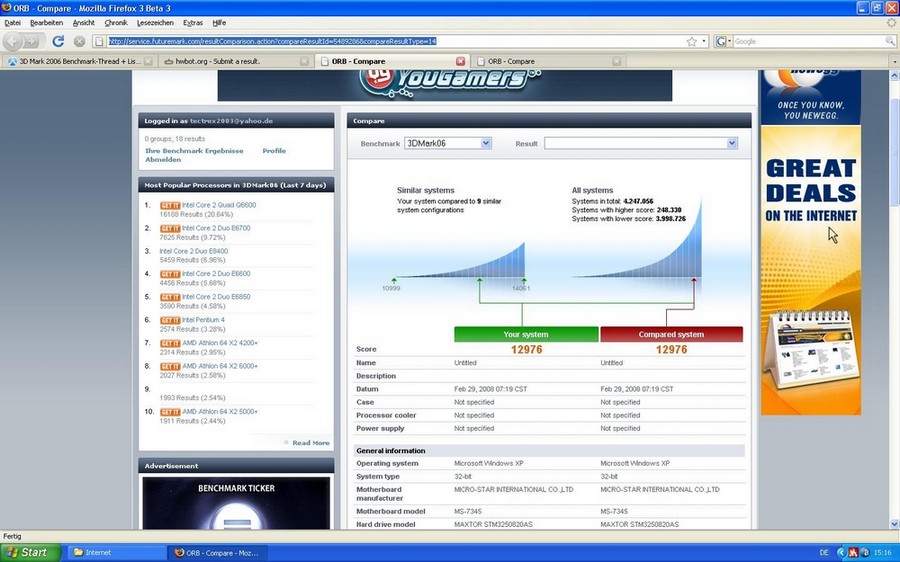
Task: Close the hwbot.org tab
Action: [304, 61]
